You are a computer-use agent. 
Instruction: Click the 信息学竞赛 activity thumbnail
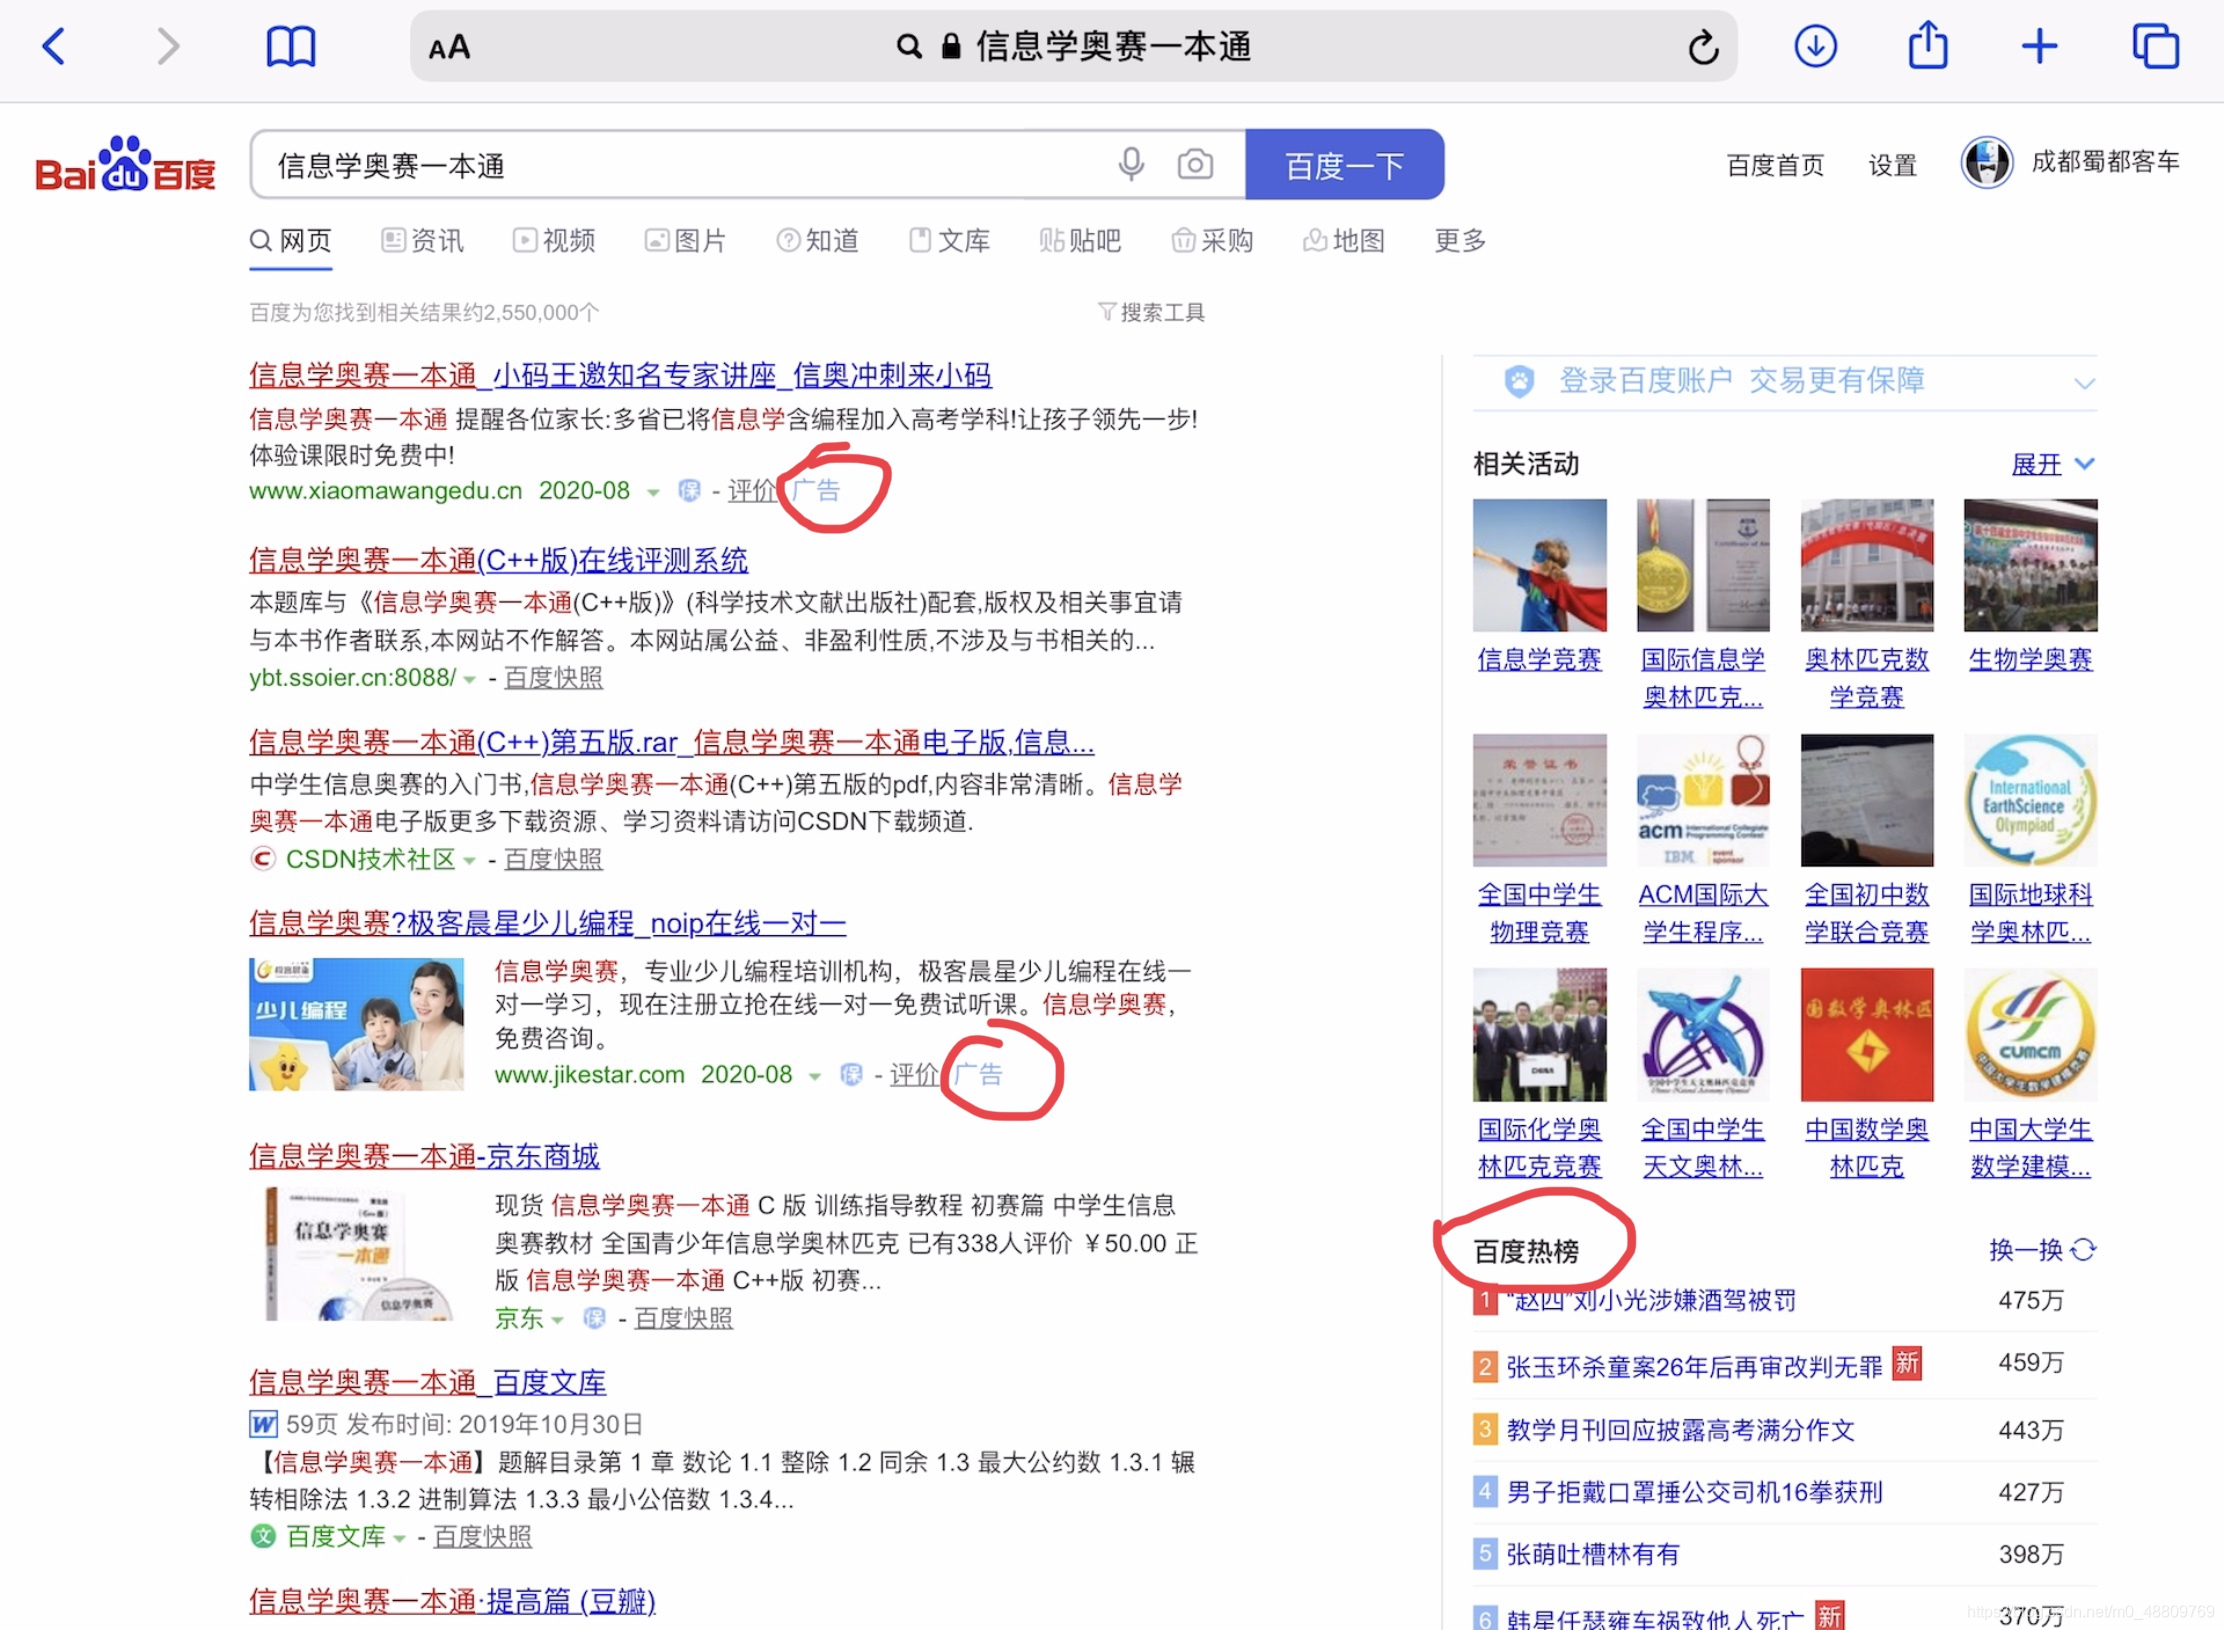(1539, 566)
